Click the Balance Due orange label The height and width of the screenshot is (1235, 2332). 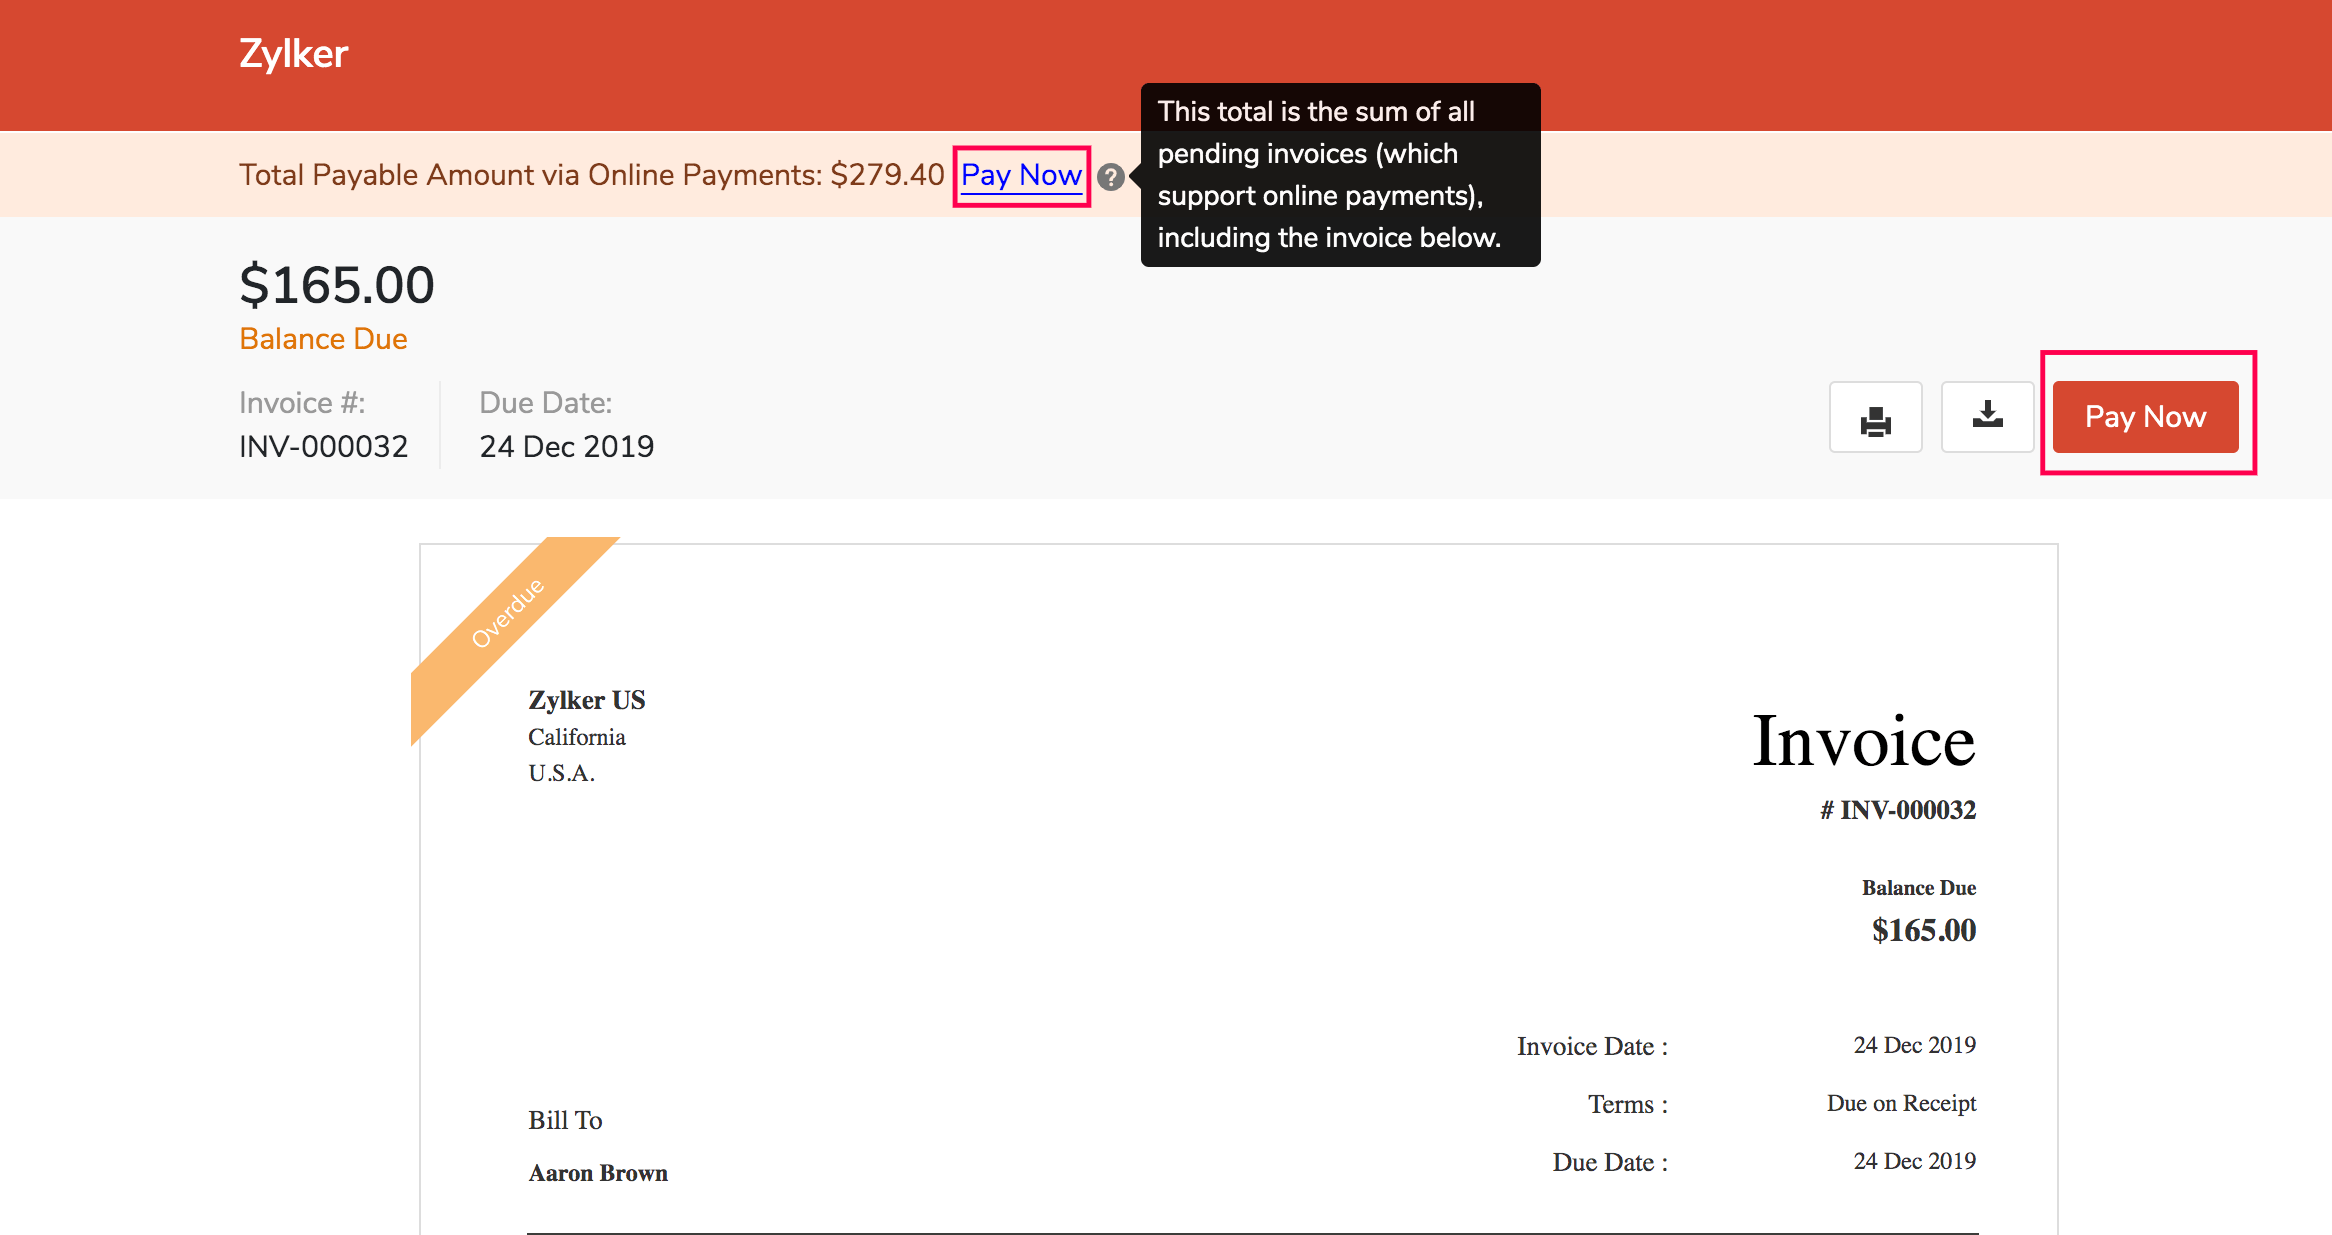point(323,339)
